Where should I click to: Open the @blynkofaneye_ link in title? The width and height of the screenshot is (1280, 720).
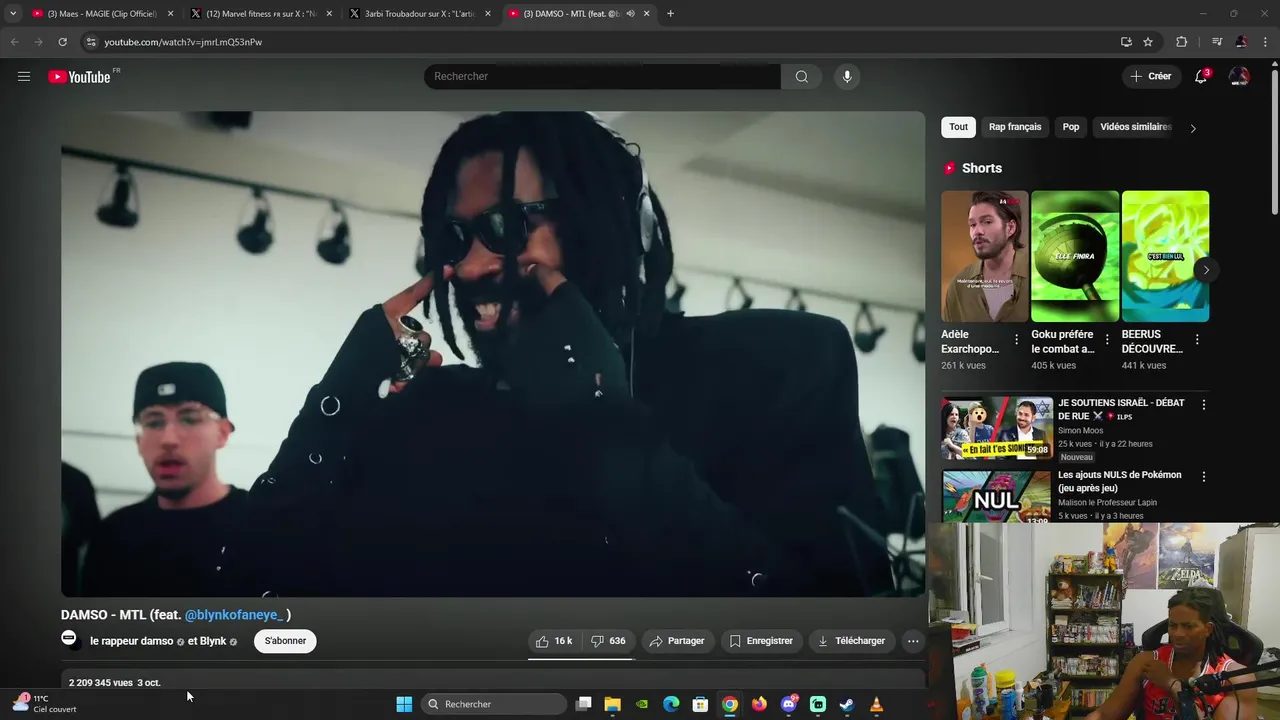coord(235,615)
